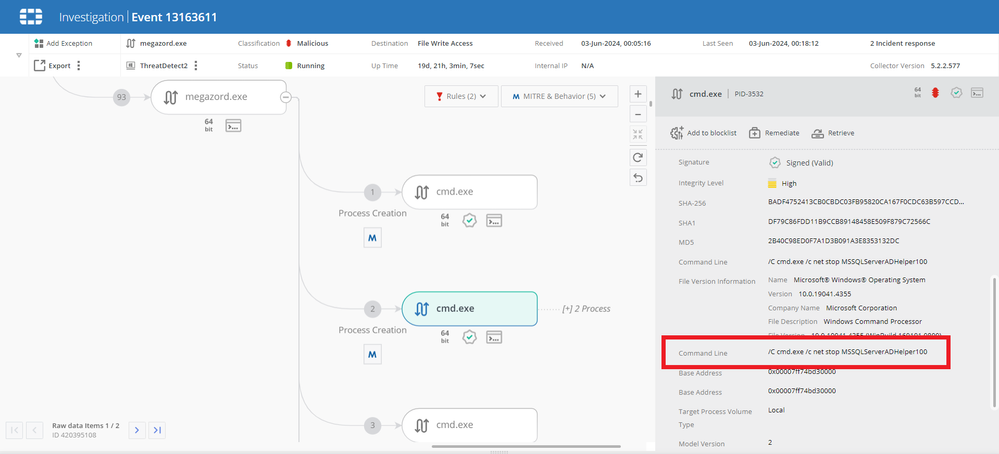Expand the '[+] 2 Process' children
Viewport: 999px width, 454px height.
pyautogui.click(x=585, y=309)
